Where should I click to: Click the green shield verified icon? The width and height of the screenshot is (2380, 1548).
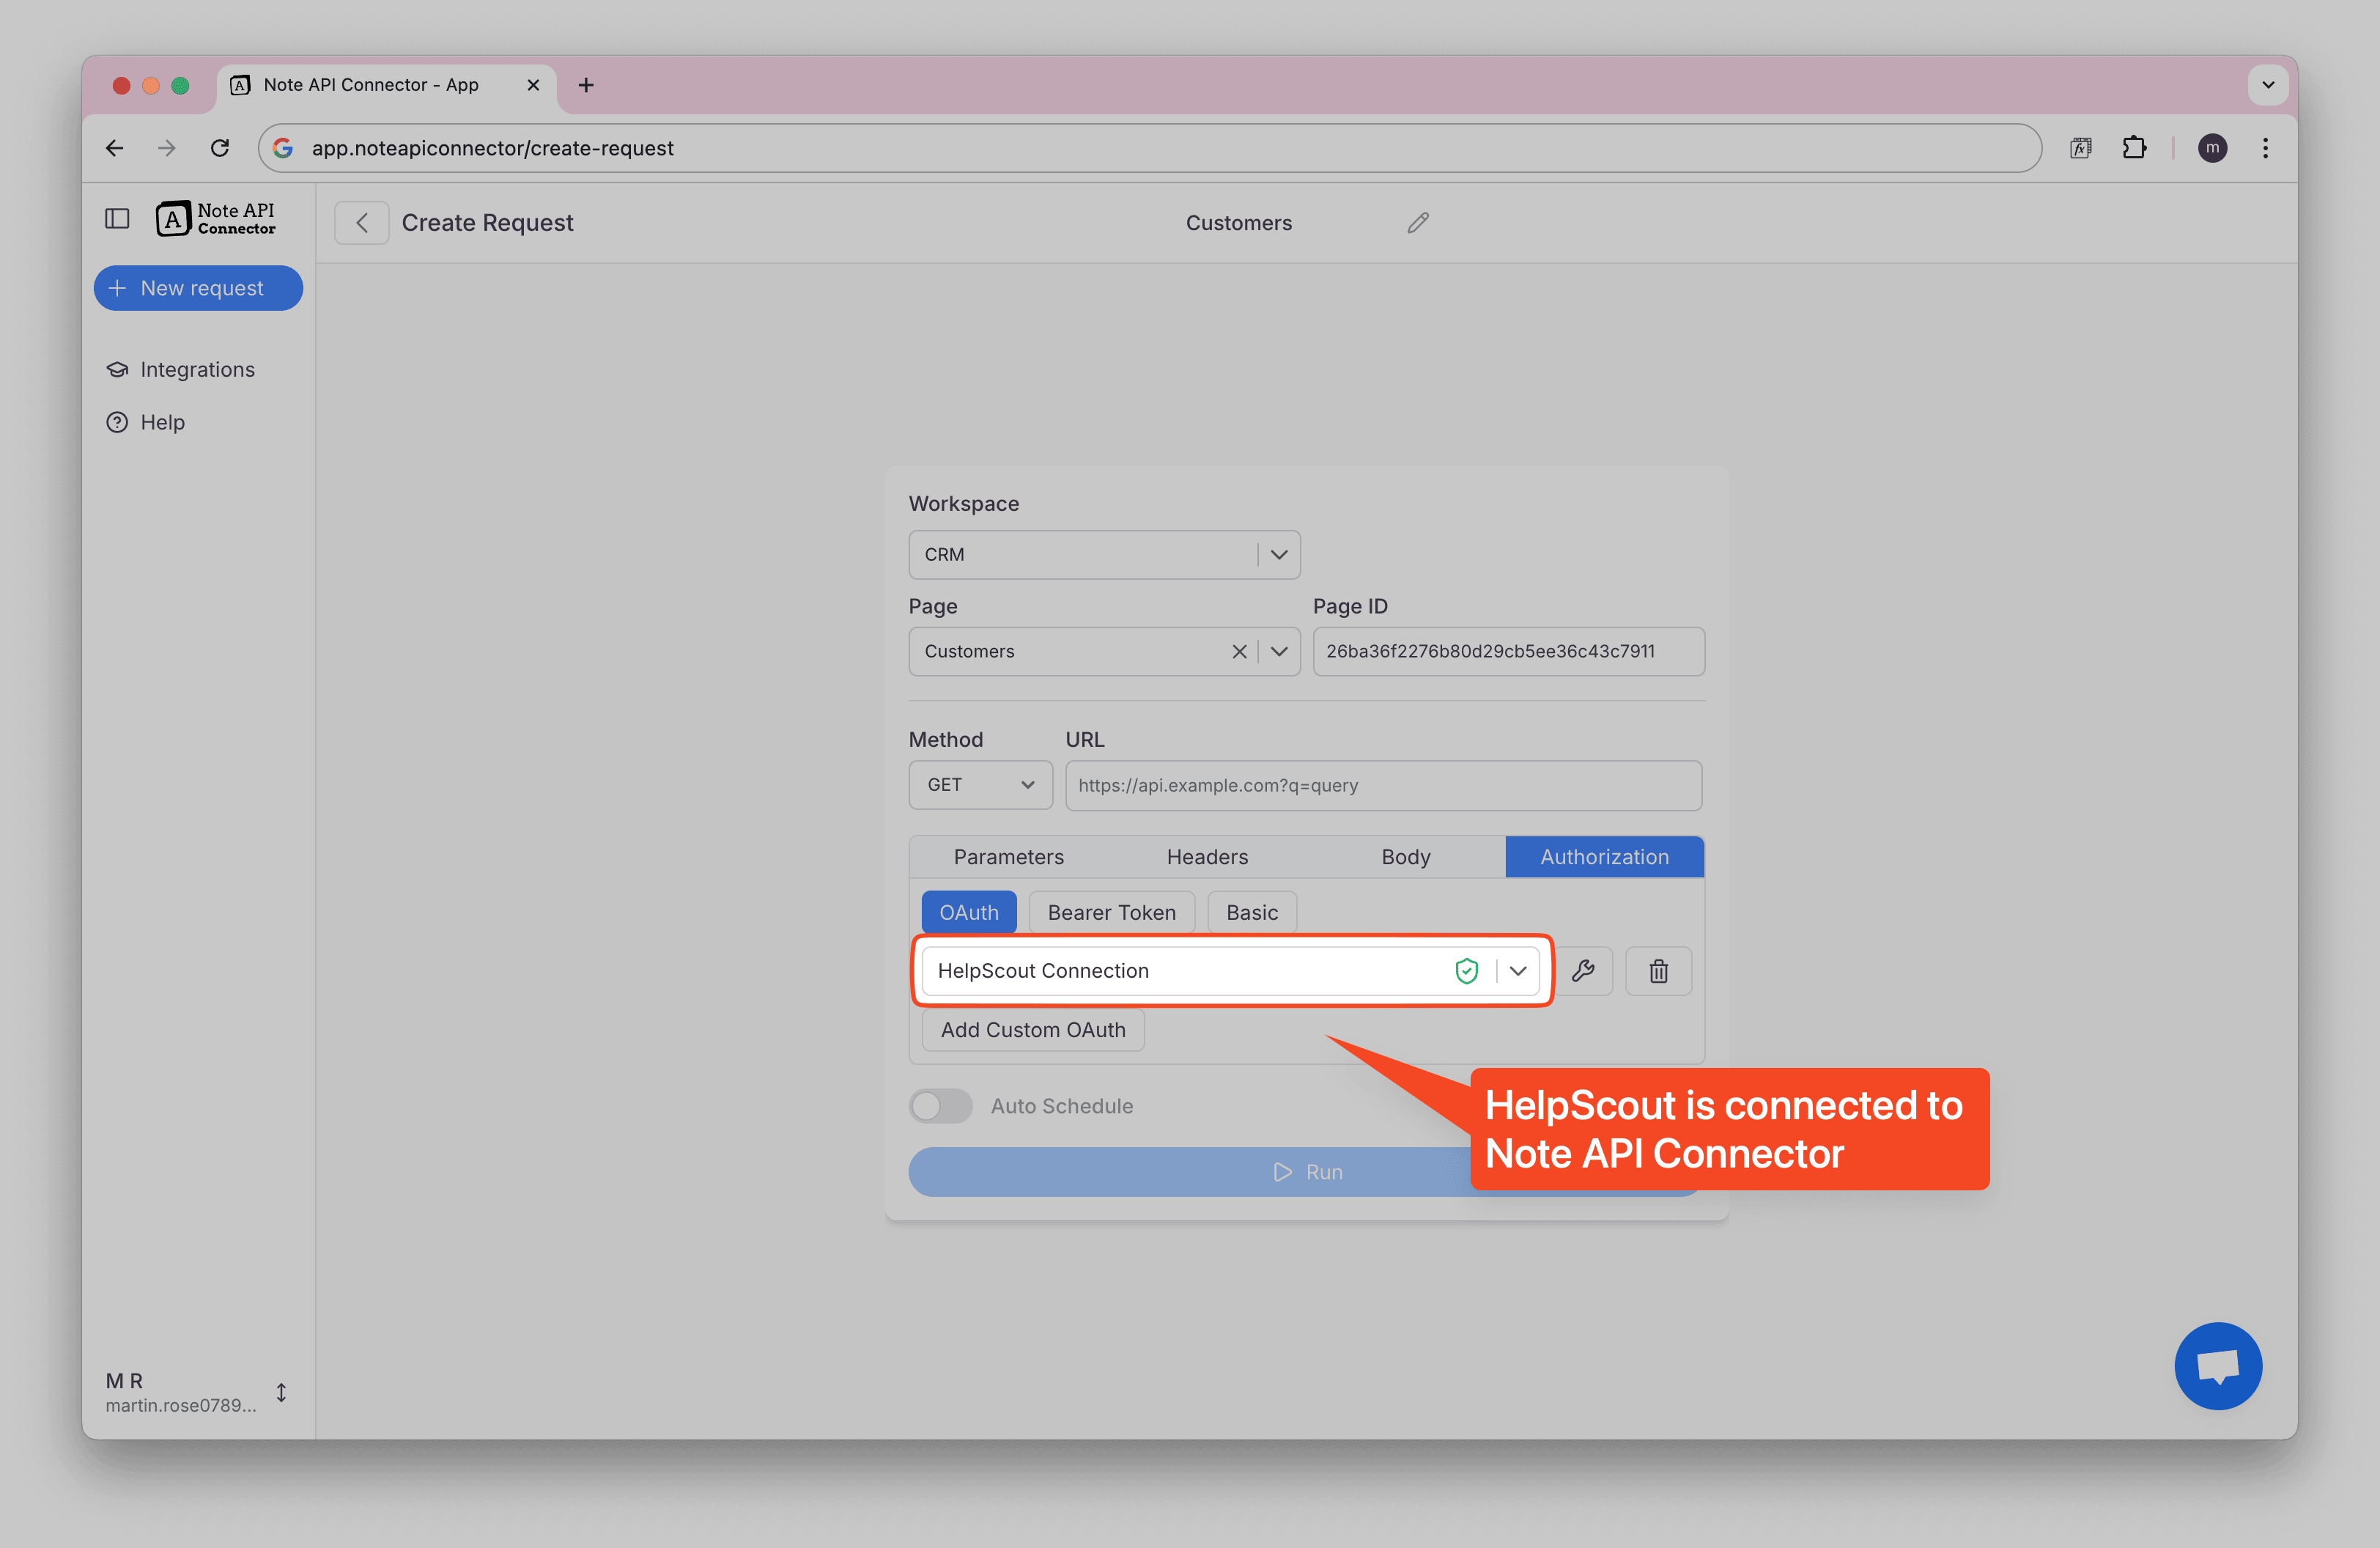point(1466,971)
